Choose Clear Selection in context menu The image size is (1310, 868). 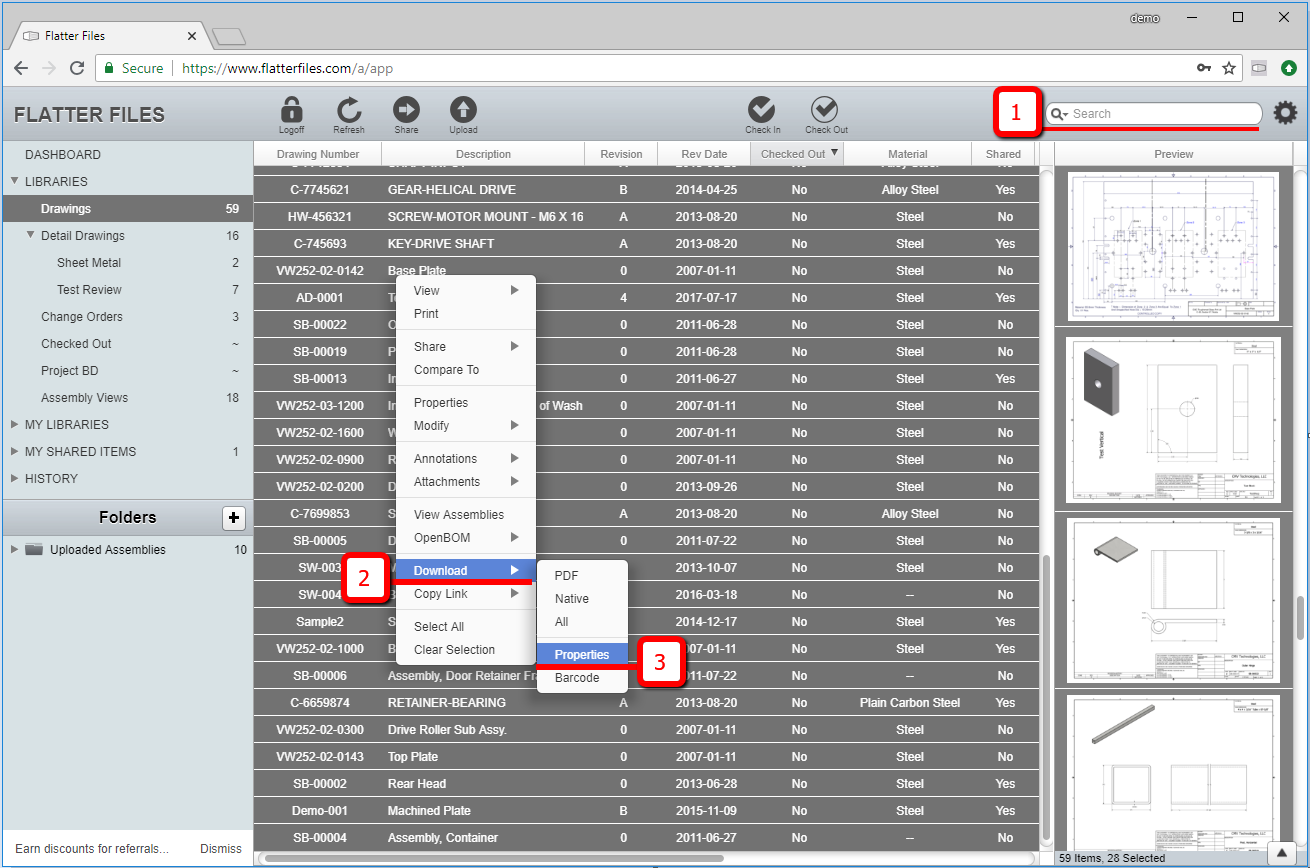tap(466, 649)
